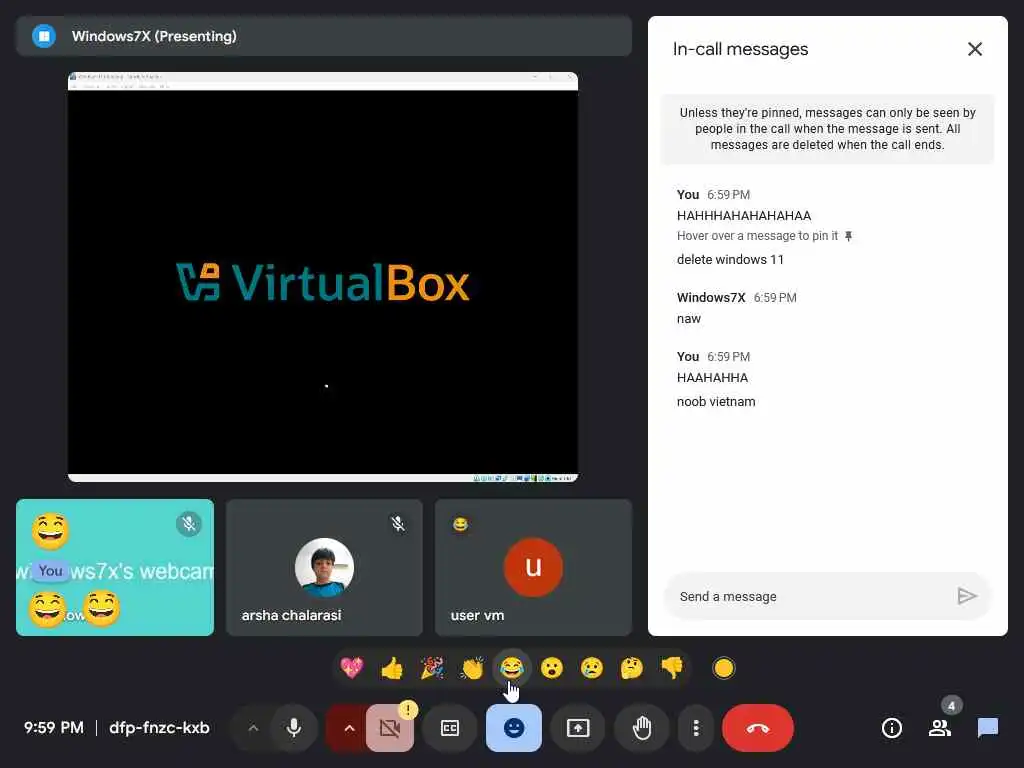This screenshot has width=1024, height=768.
Task: Click the 'HAAHAHHA' message
Action: (x=712, y=377)
